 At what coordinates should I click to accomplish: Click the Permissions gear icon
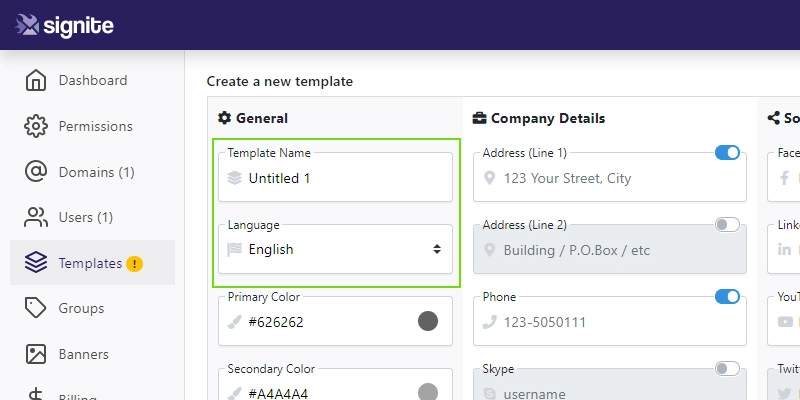point(36,126)
